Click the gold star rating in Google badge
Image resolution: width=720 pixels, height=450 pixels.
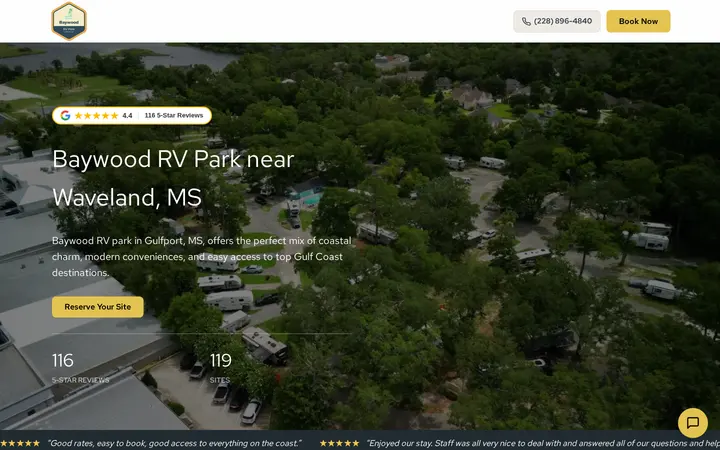[x=96, y=116]
